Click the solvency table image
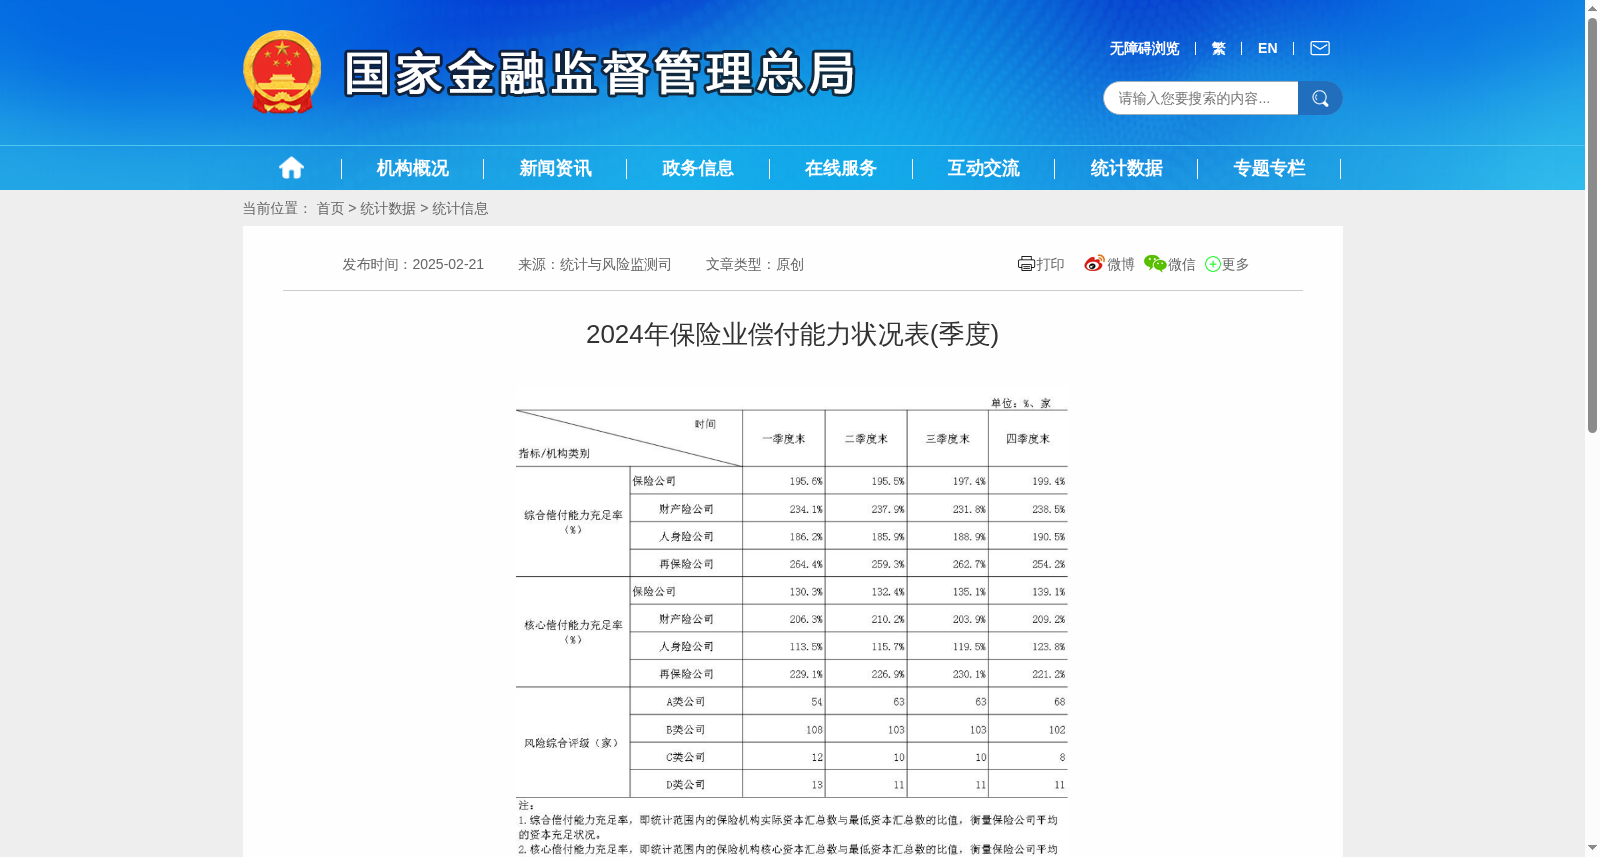 [792, 626]
